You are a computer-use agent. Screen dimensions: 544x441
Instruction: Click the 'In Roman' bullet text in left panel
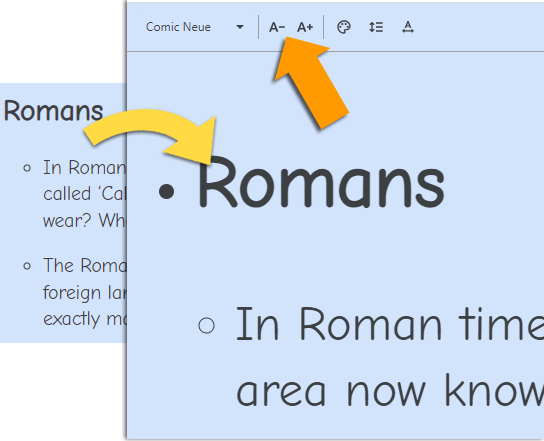point(85,168)
